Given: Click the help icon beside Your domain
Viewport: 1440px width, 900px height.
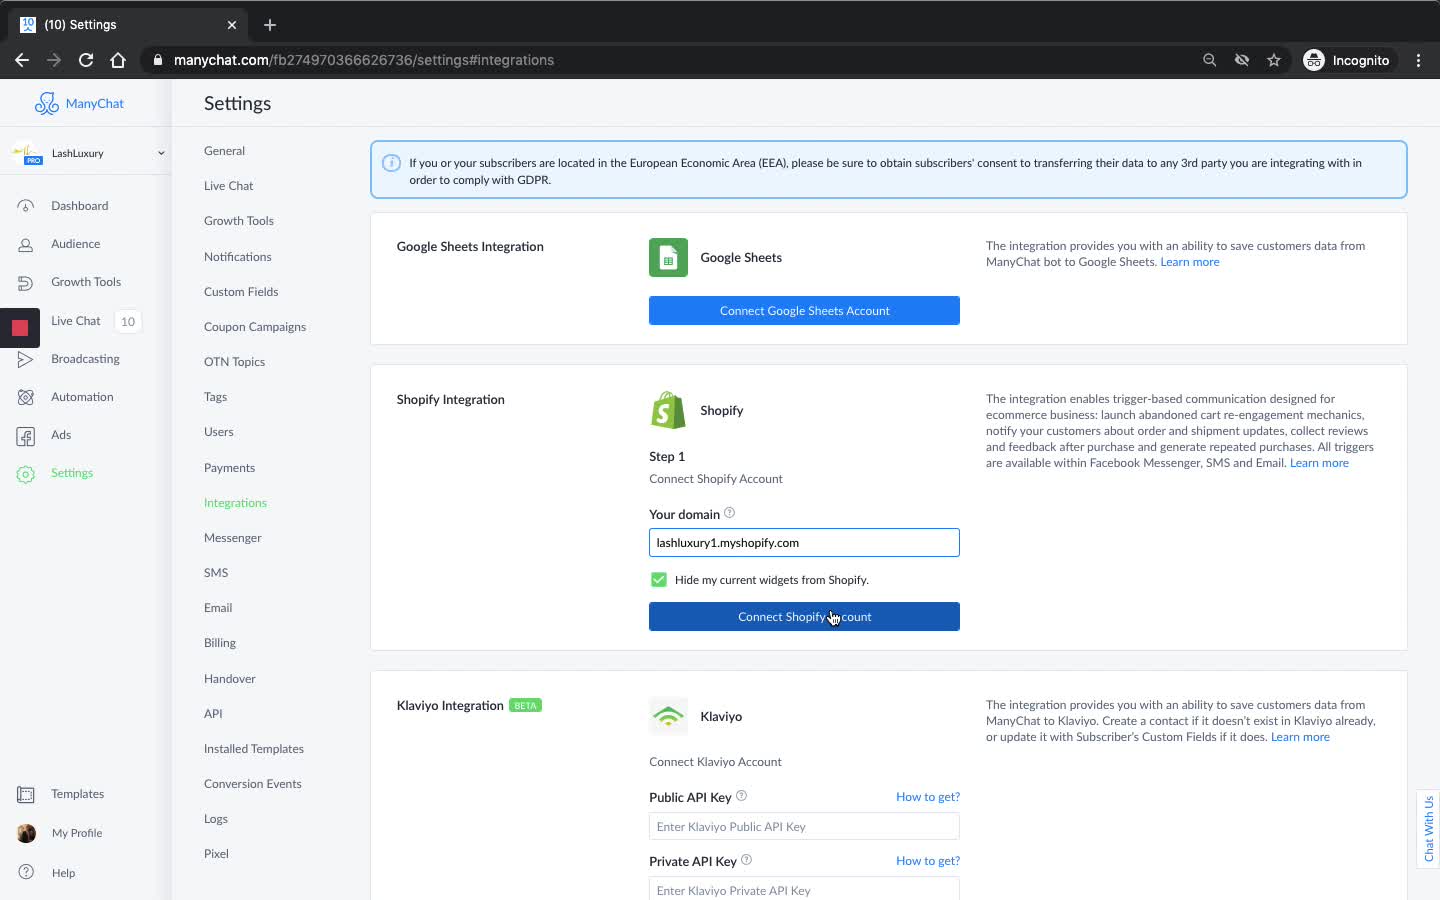Looking at the screenshot, I should pos(729,513).
